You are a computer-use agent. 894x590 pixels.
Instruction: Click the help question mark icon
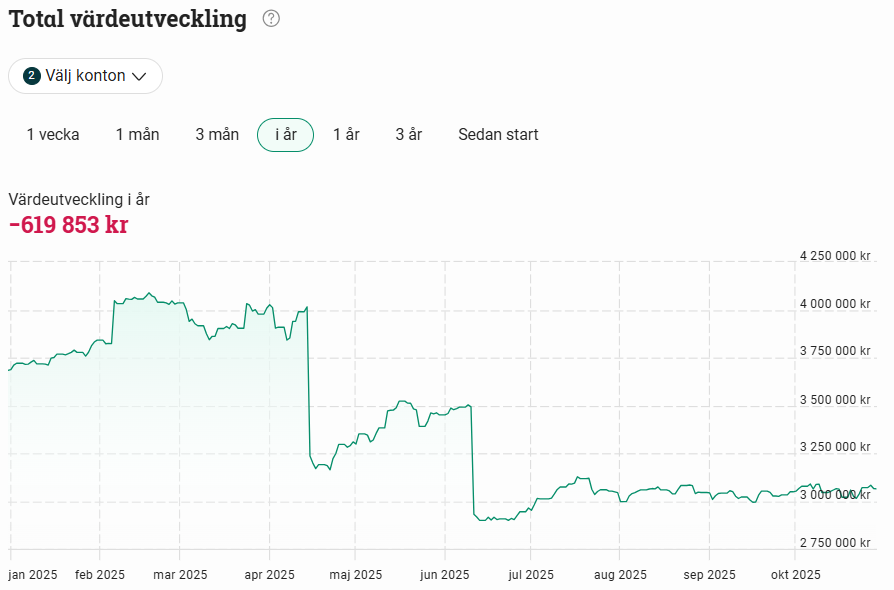tap(271, 19)
